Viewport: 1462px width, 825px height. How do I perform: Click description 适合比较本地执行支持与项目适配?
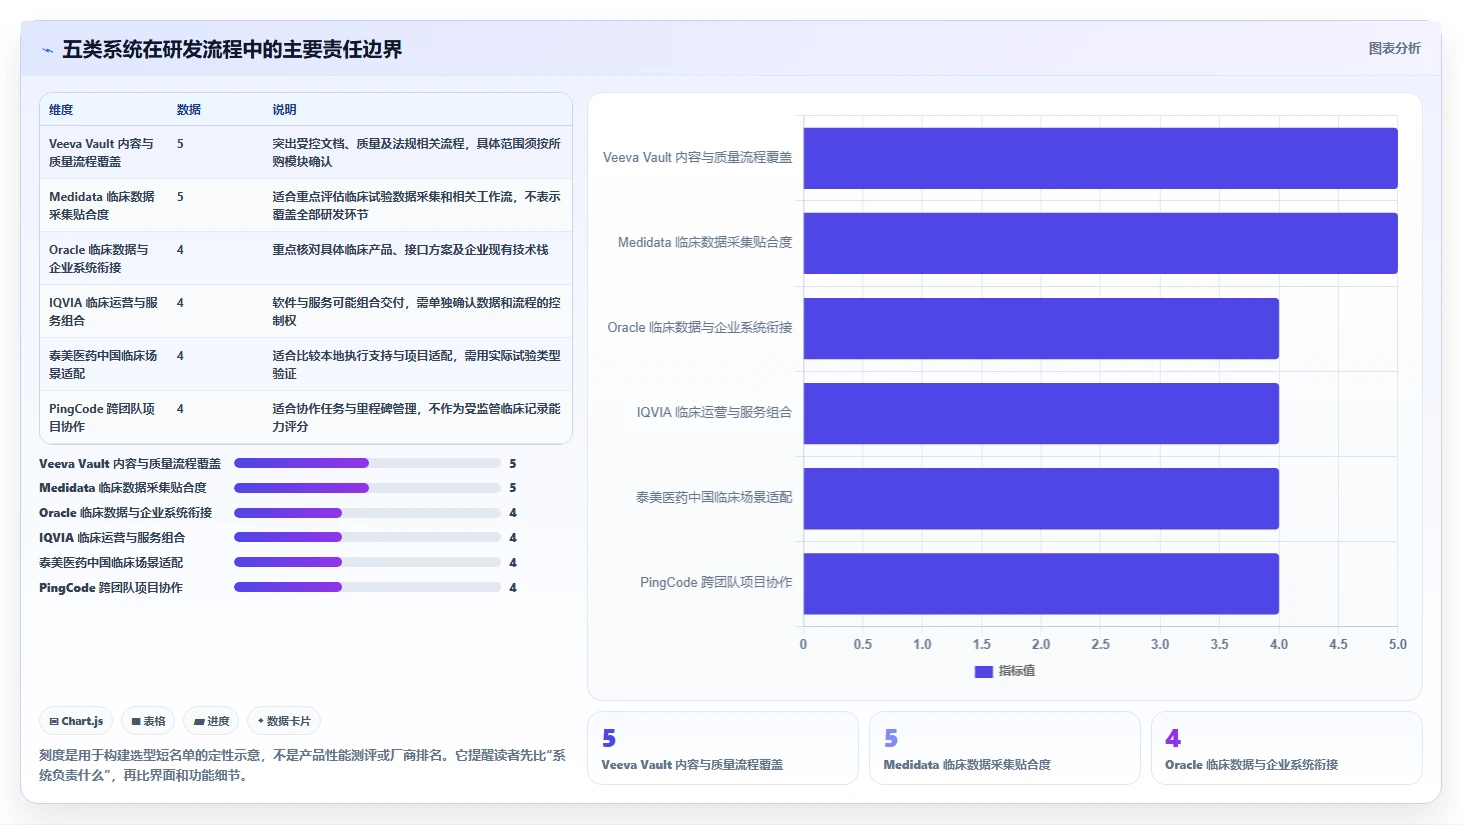pyautogui.click(x=416, y=364)
